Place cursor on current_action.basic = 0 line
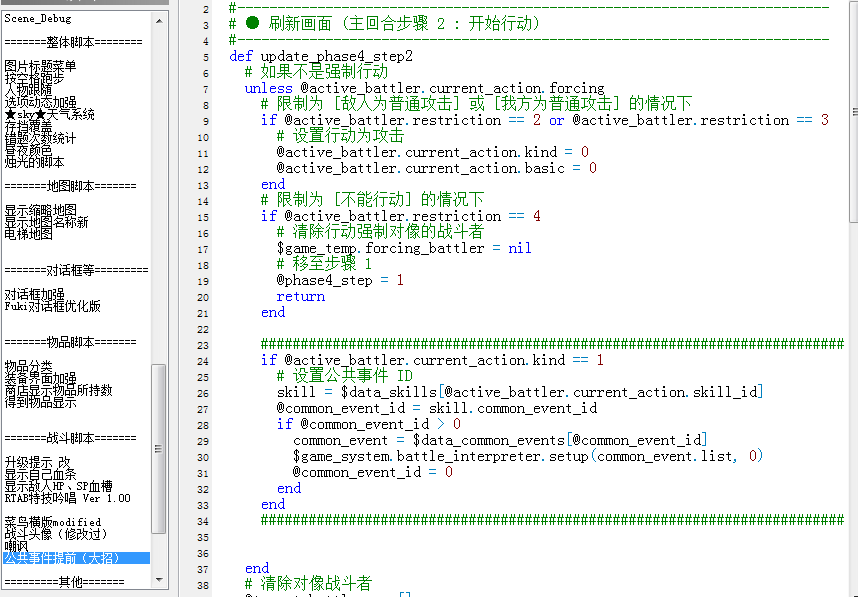This screenshot has width=858, height=597. coord(437,169)
